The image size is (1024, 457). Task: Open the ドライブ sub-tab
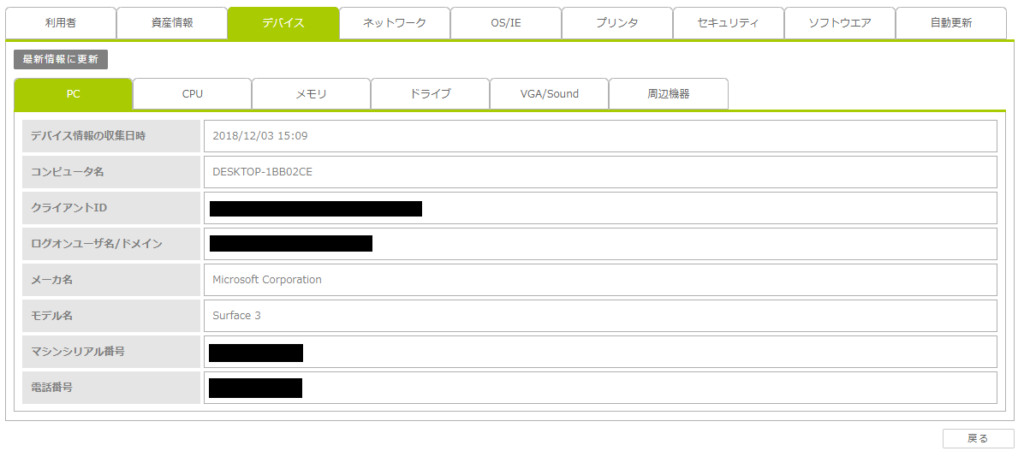430,94
